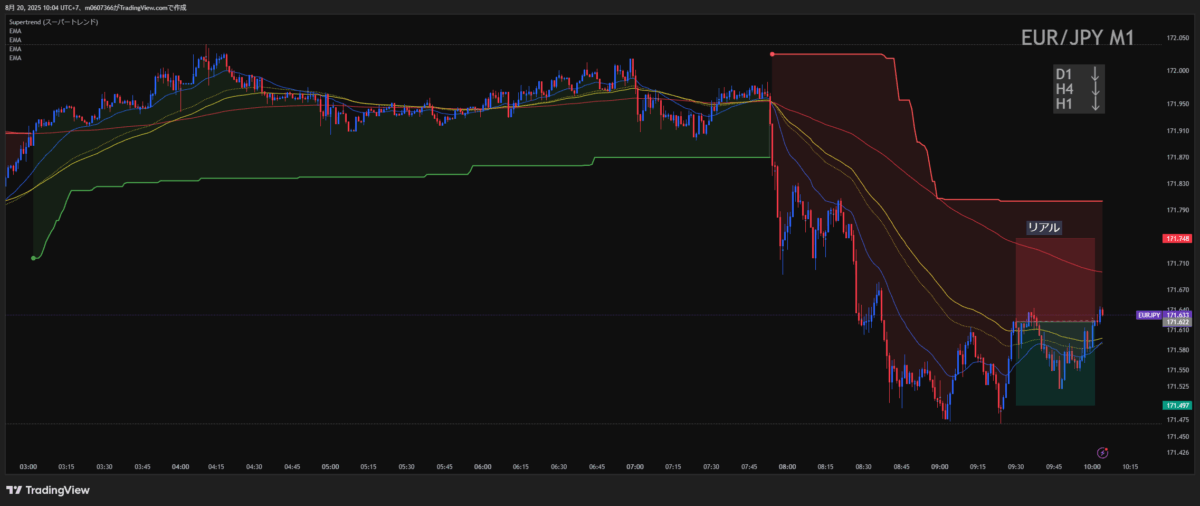Click the gray 171.622 entry price label
1200x506 pixels.
tap(1176, 322)
